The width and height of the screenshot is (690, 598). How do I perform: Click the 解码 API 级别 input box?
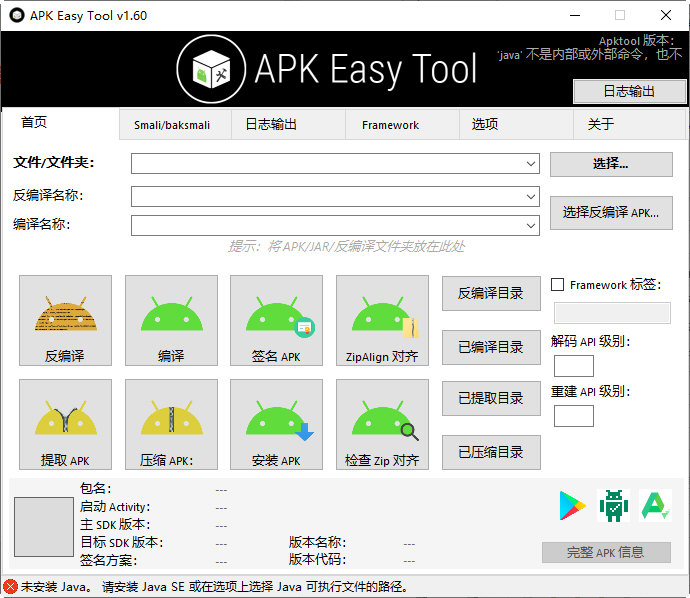click(574, 366)
